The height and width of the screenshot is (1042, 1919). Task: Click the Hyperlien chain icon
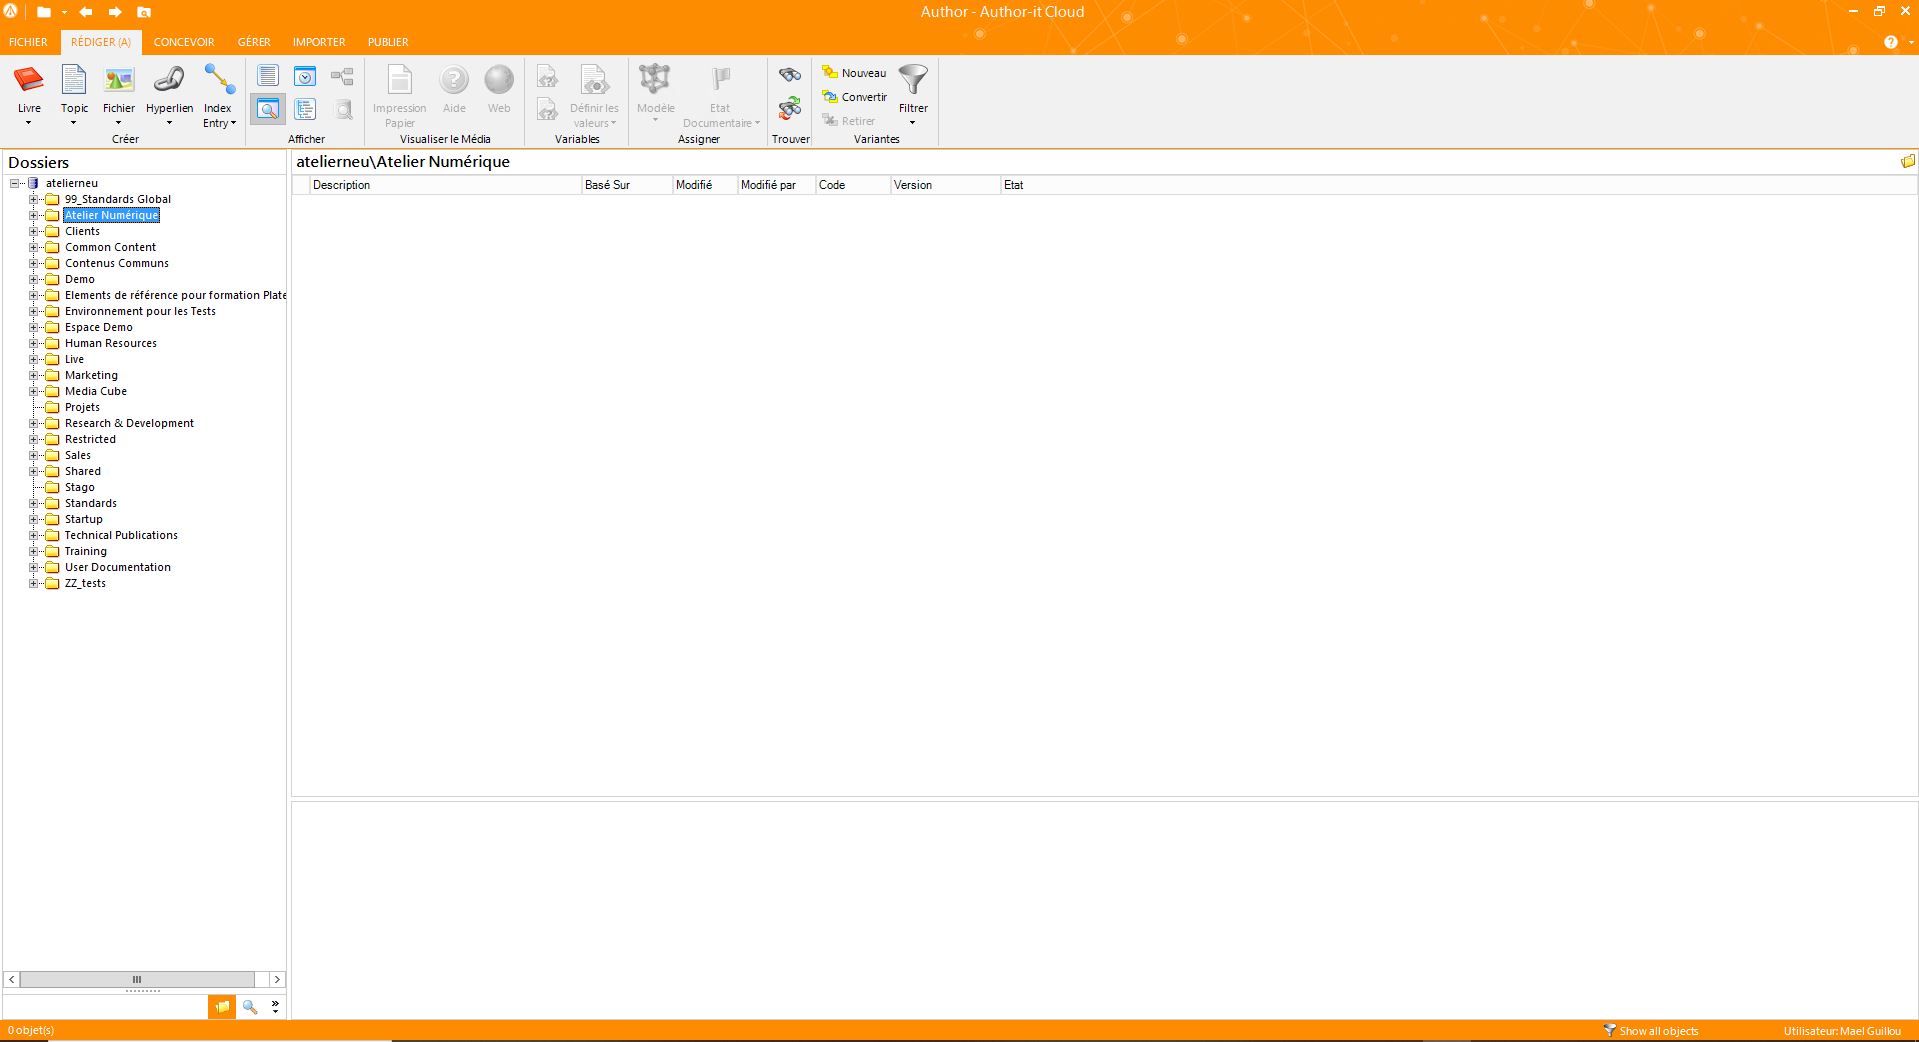point(169,80)
